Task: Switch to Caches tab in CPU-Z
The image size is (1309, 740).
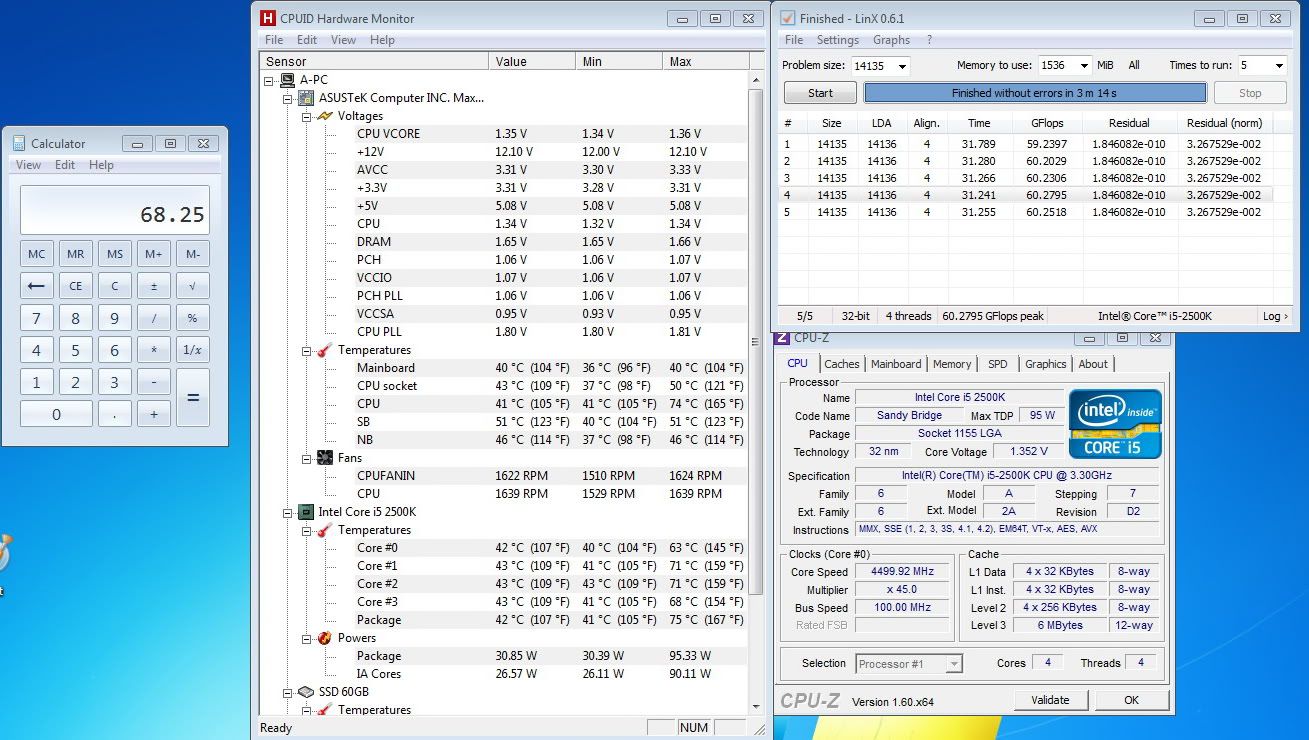Action: click(842, 364)
